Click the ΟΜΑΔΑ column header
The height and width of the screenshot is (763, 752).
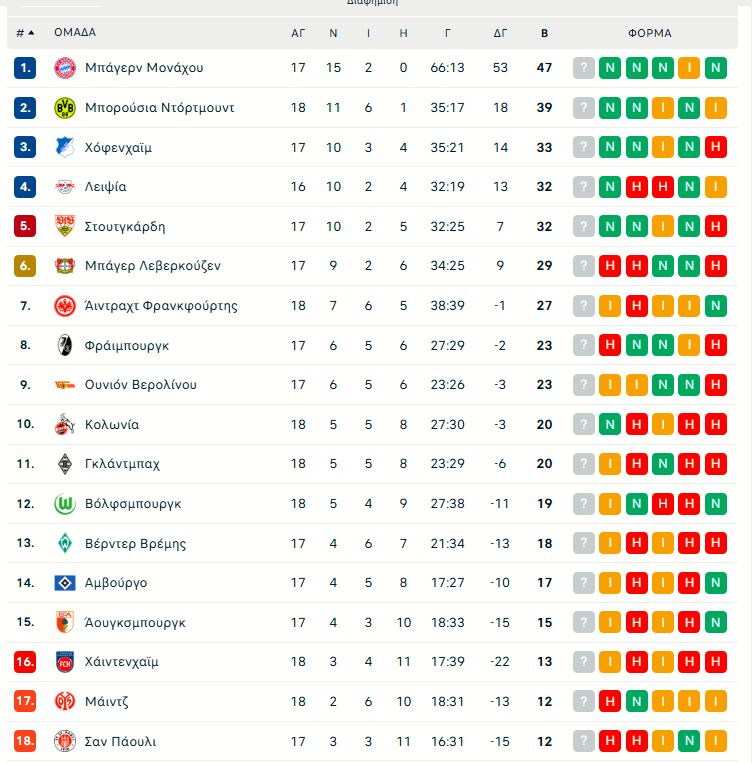[75, 33]
